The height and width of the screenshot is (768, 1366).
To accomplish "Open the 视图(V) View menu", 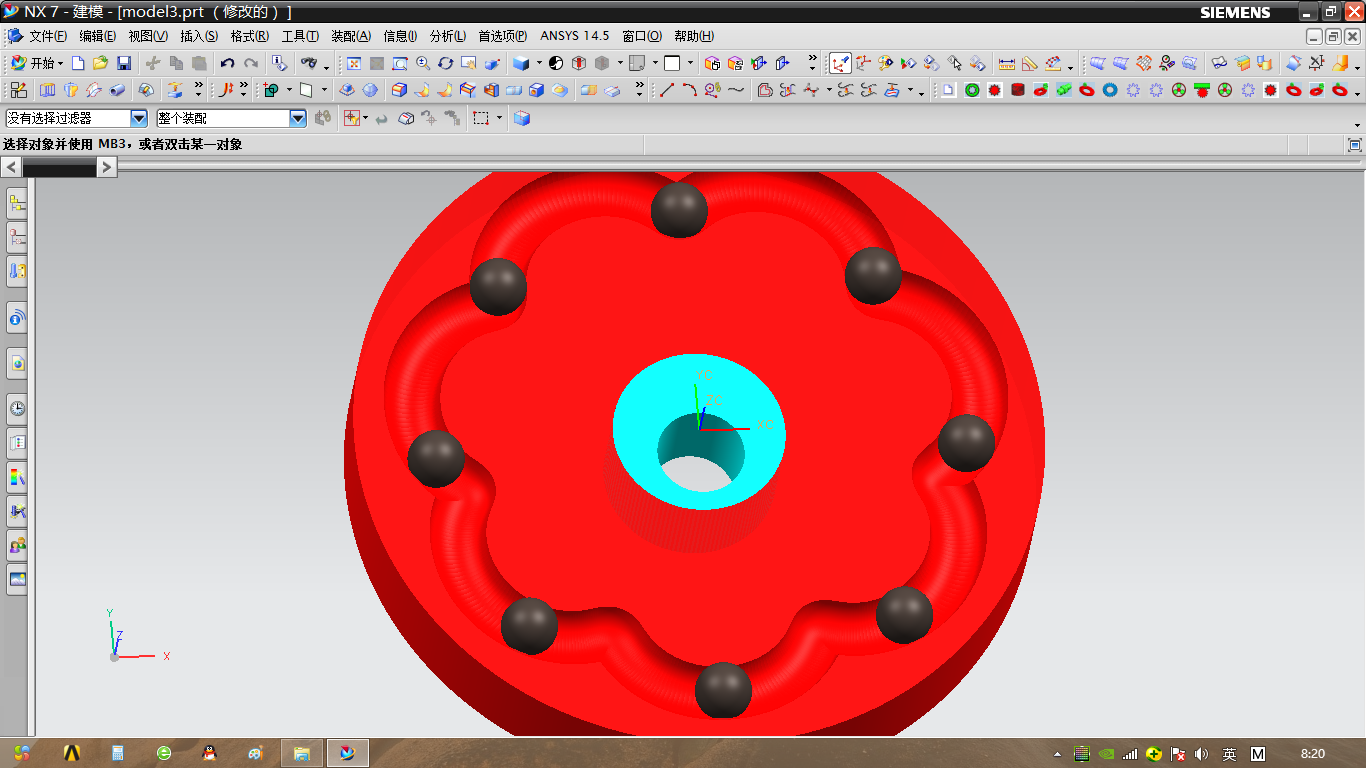I will coord(148,36).
